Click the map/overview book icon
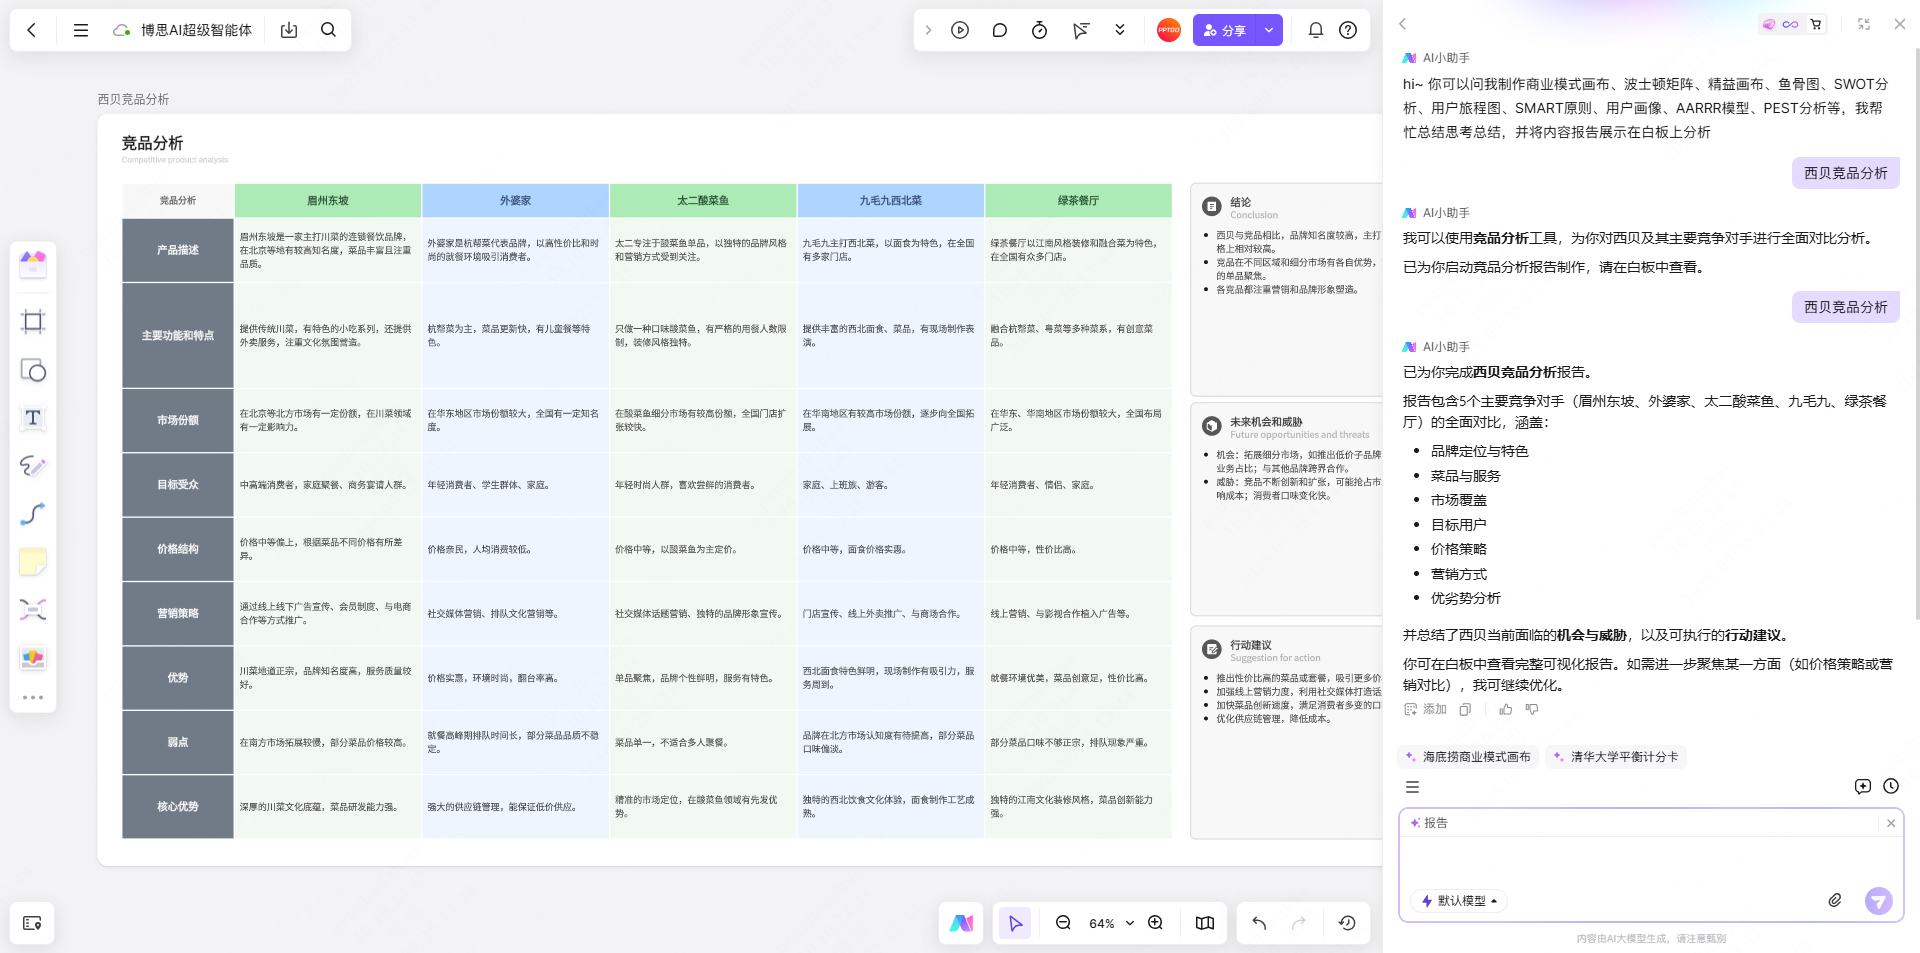1920x953 pixels. tap(1205, 923)
